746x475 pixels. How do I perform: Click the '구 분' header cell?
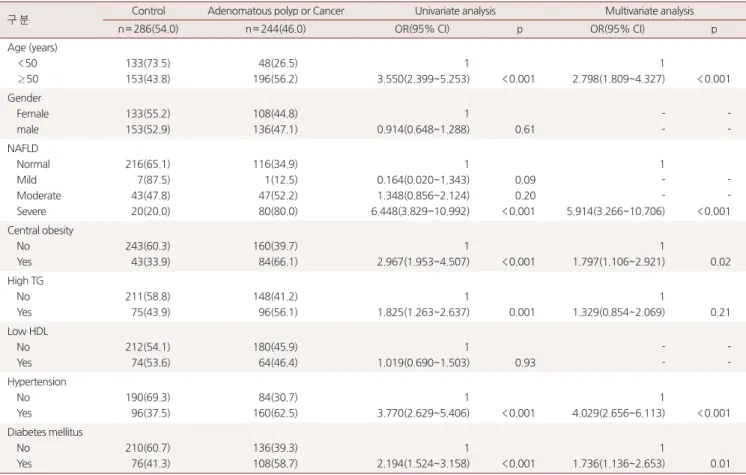pyautogui.click(x=19, y=20)
